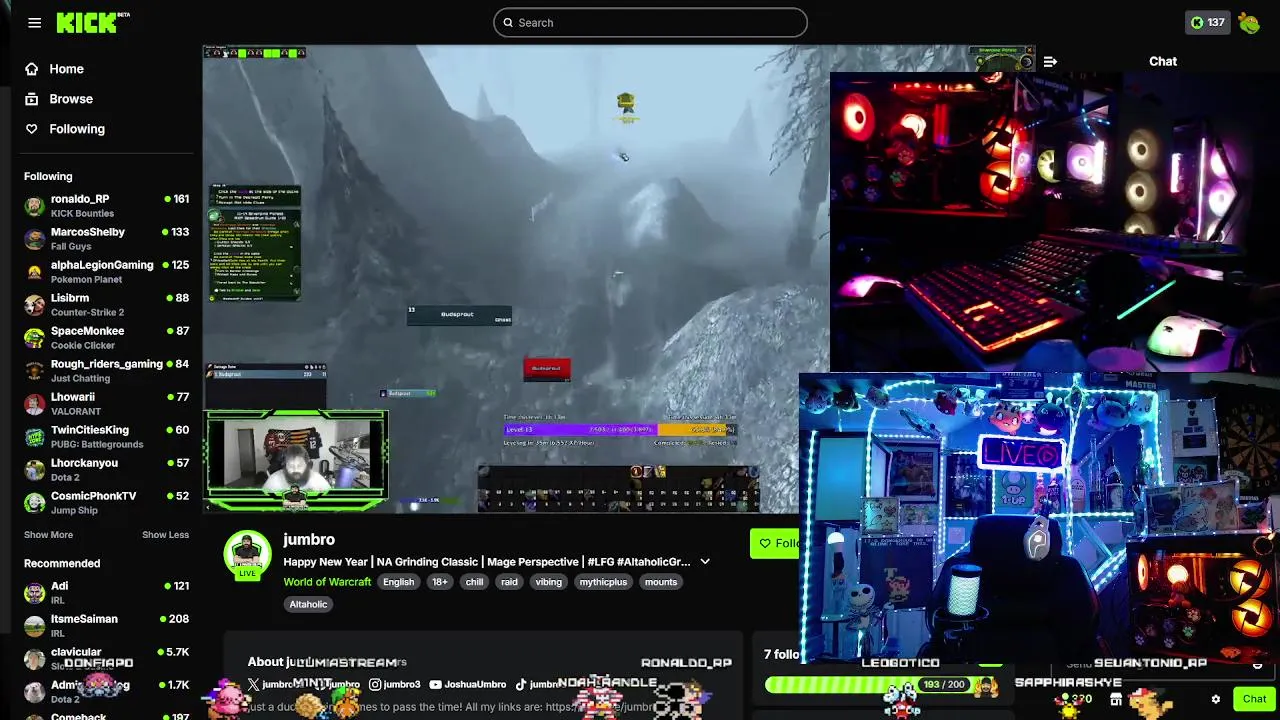
Task: Click the English tag
Action: pos(398,582)
